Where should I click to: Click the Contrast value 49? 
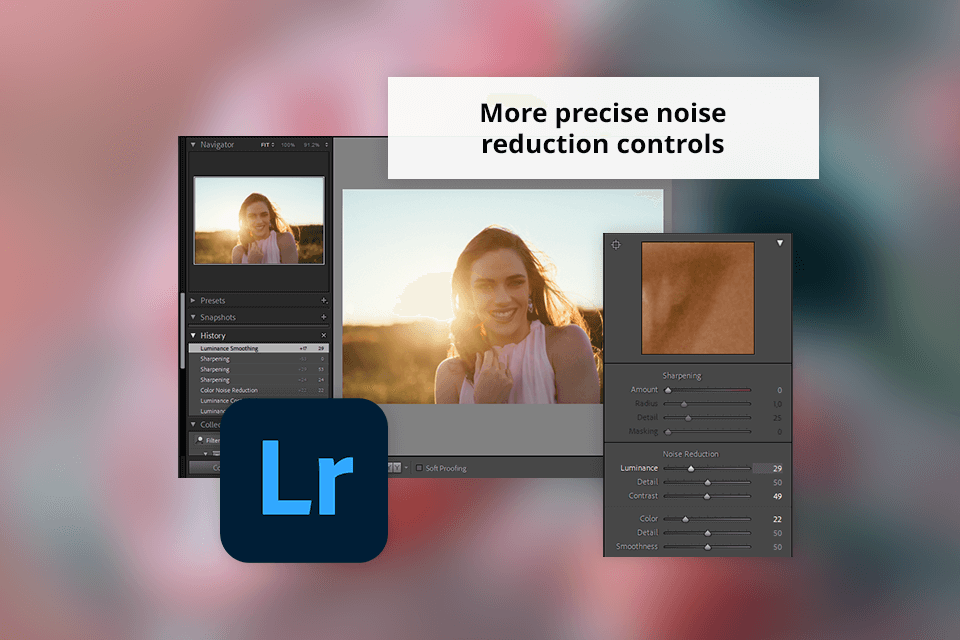pyautogui.click(x=777, y=496)
